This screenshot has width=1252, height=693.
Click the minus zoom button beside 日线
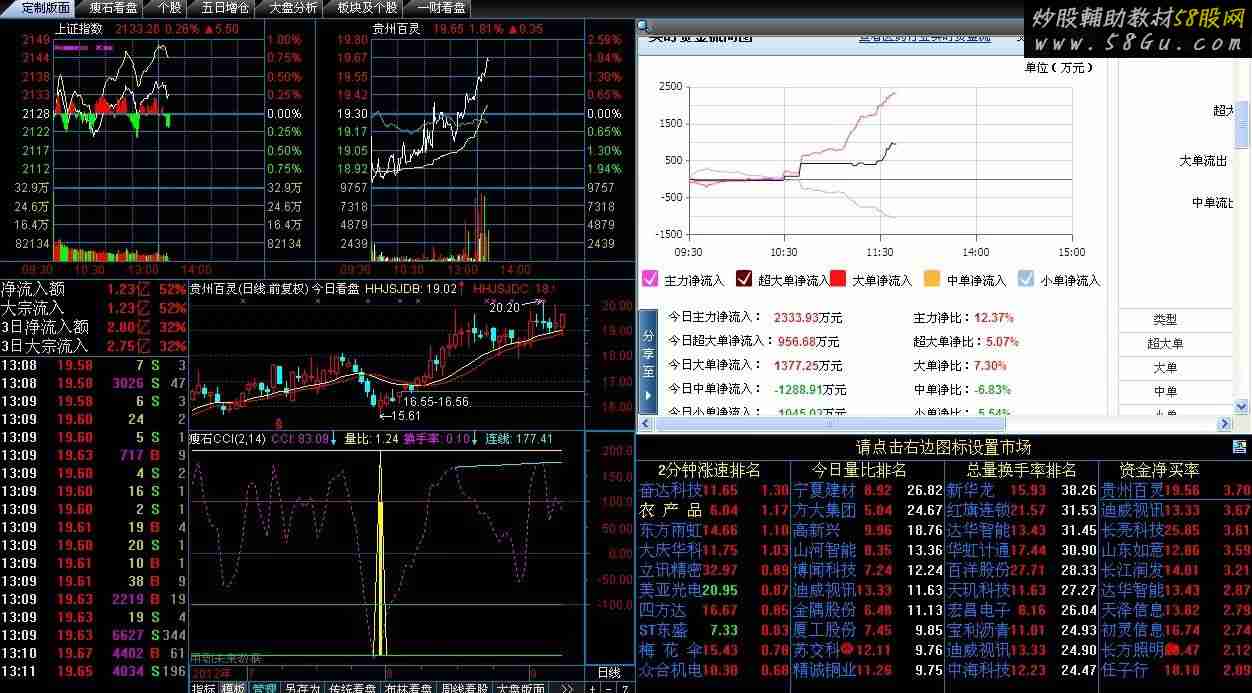pyautogui.click(x=609, y=688)
